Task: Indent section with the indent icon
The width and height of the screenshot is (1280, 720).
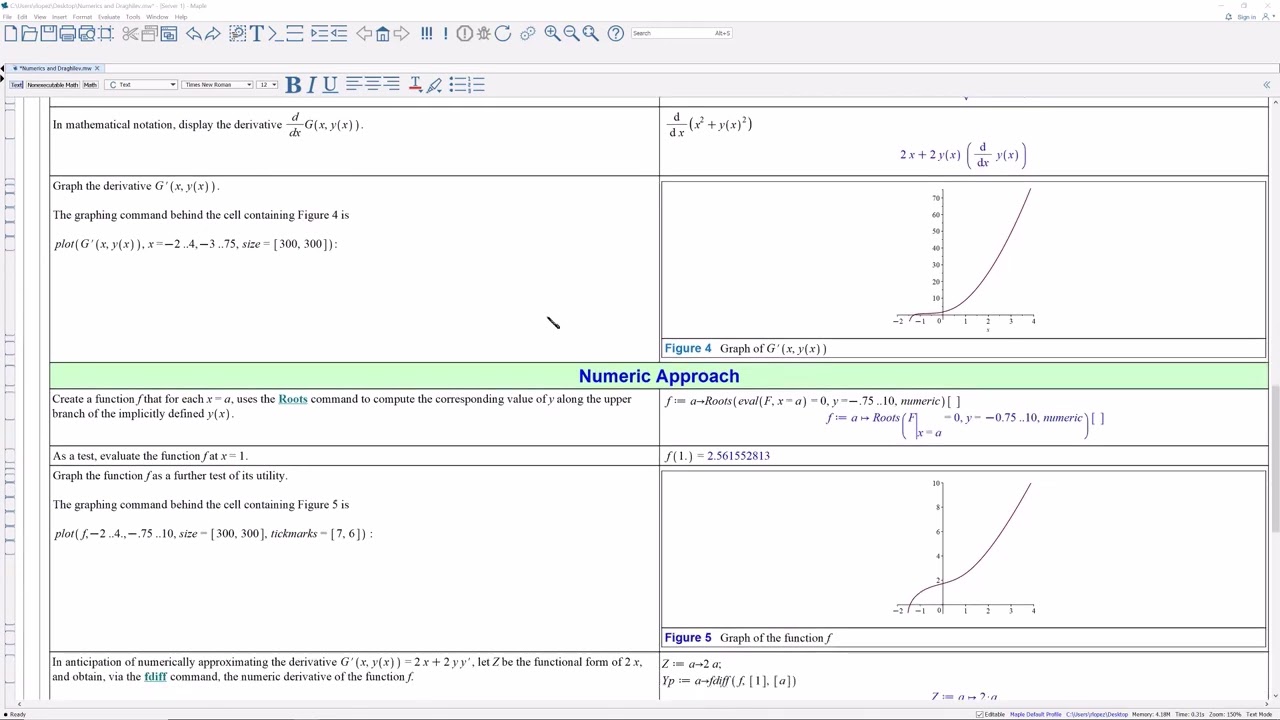Action: click(320, 34)
